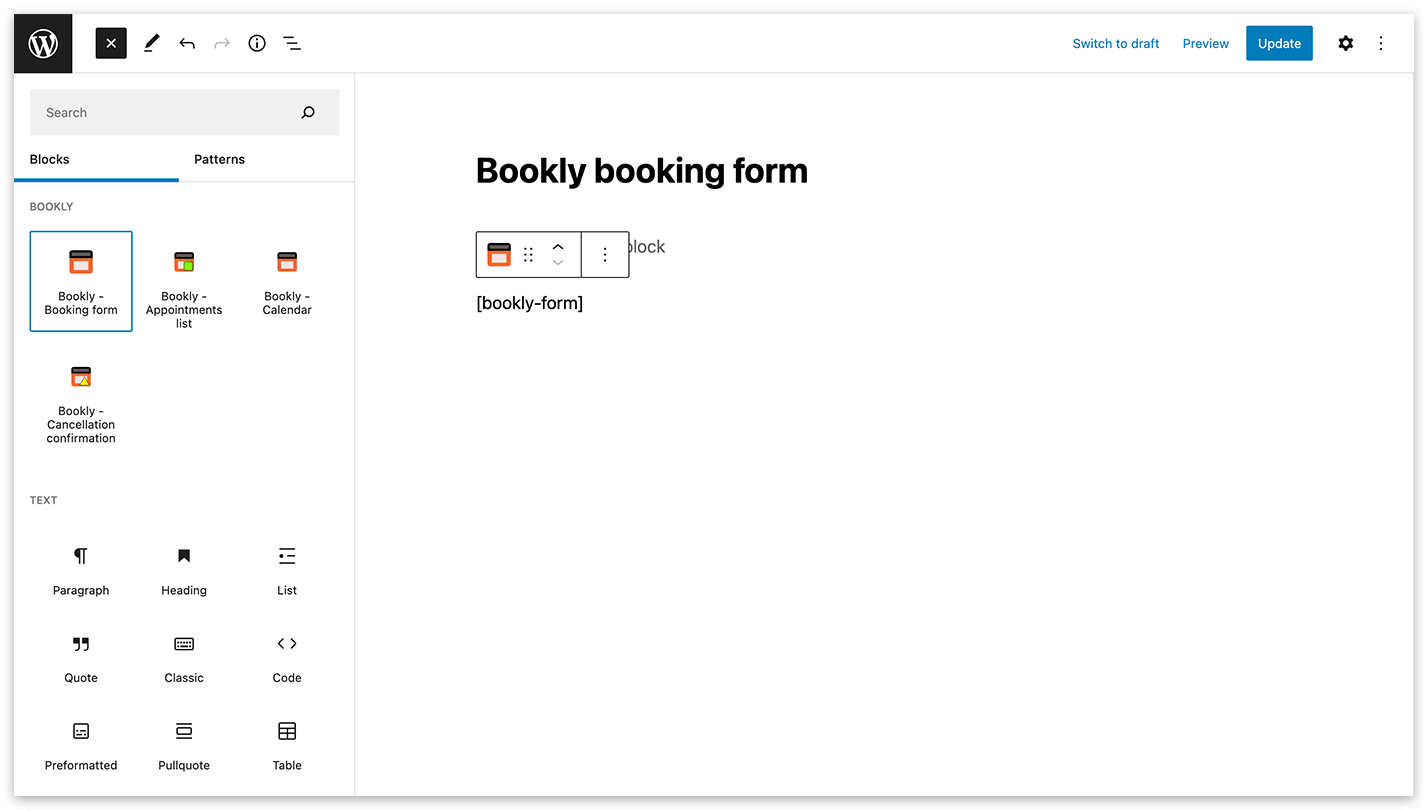Image resolution: width=1428 pixels, height=810 pixels.
Task: Select the [bookly-form] shortcode text
Action: pos(530,303)
